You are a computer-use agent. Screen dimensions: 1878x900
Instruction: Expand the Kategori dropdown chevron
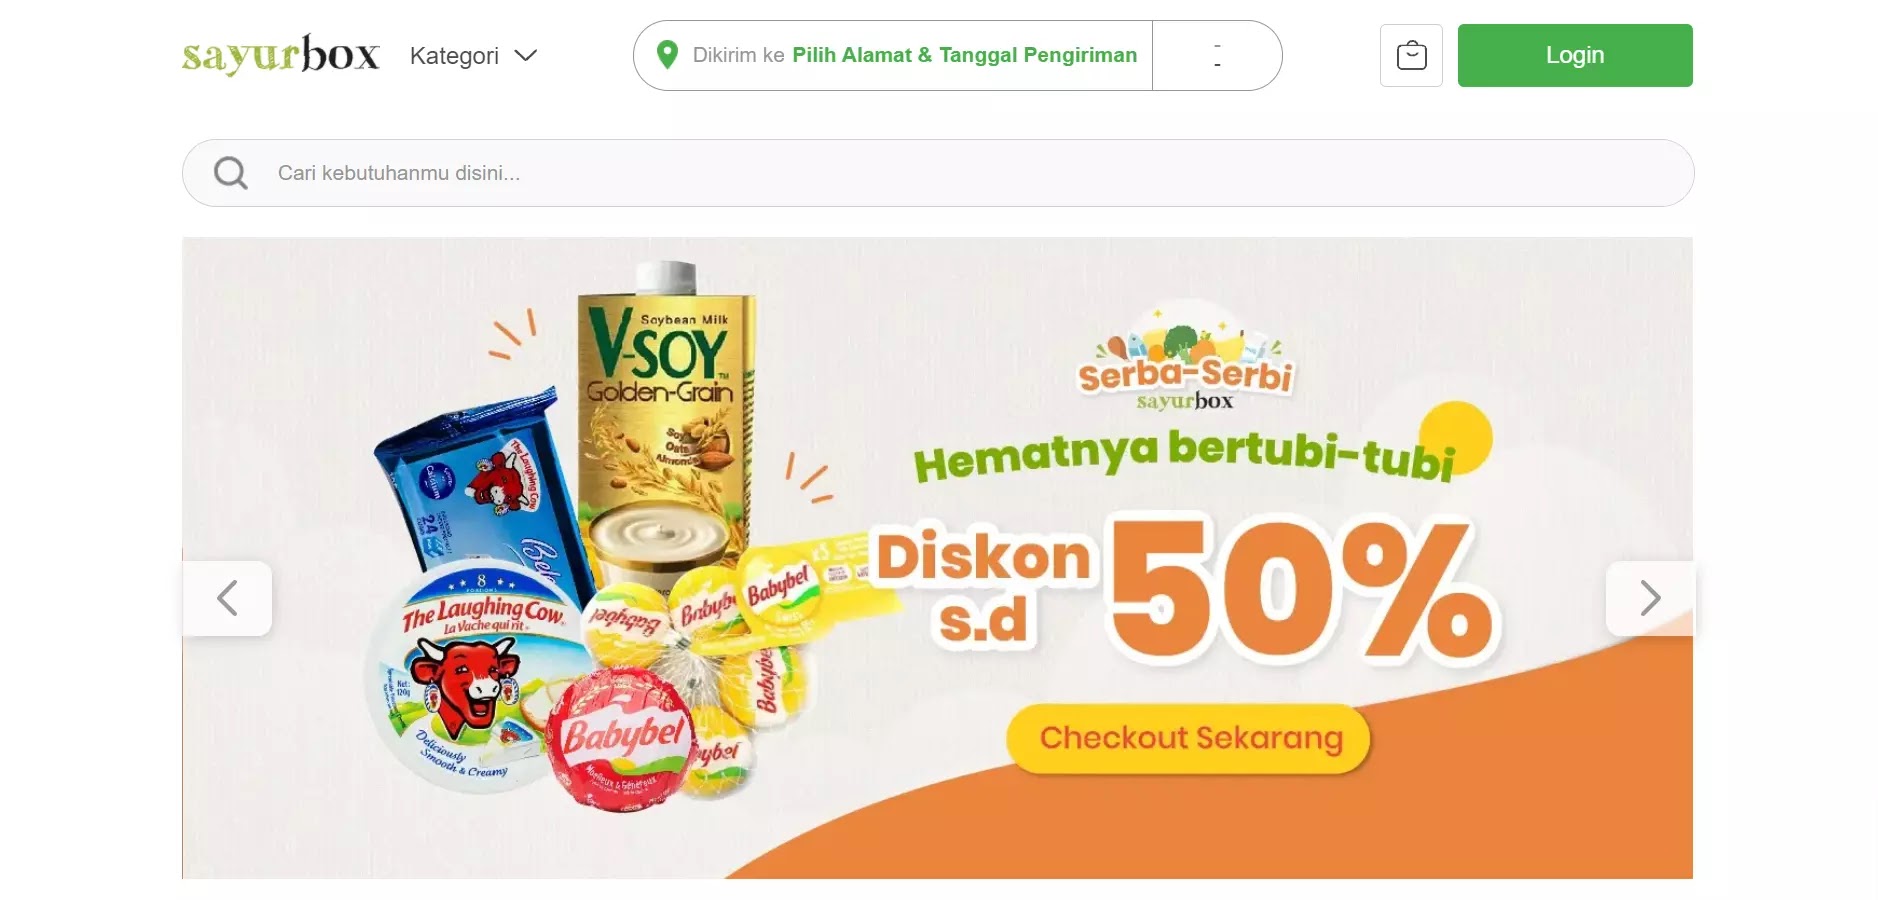[x=526, y=55]
